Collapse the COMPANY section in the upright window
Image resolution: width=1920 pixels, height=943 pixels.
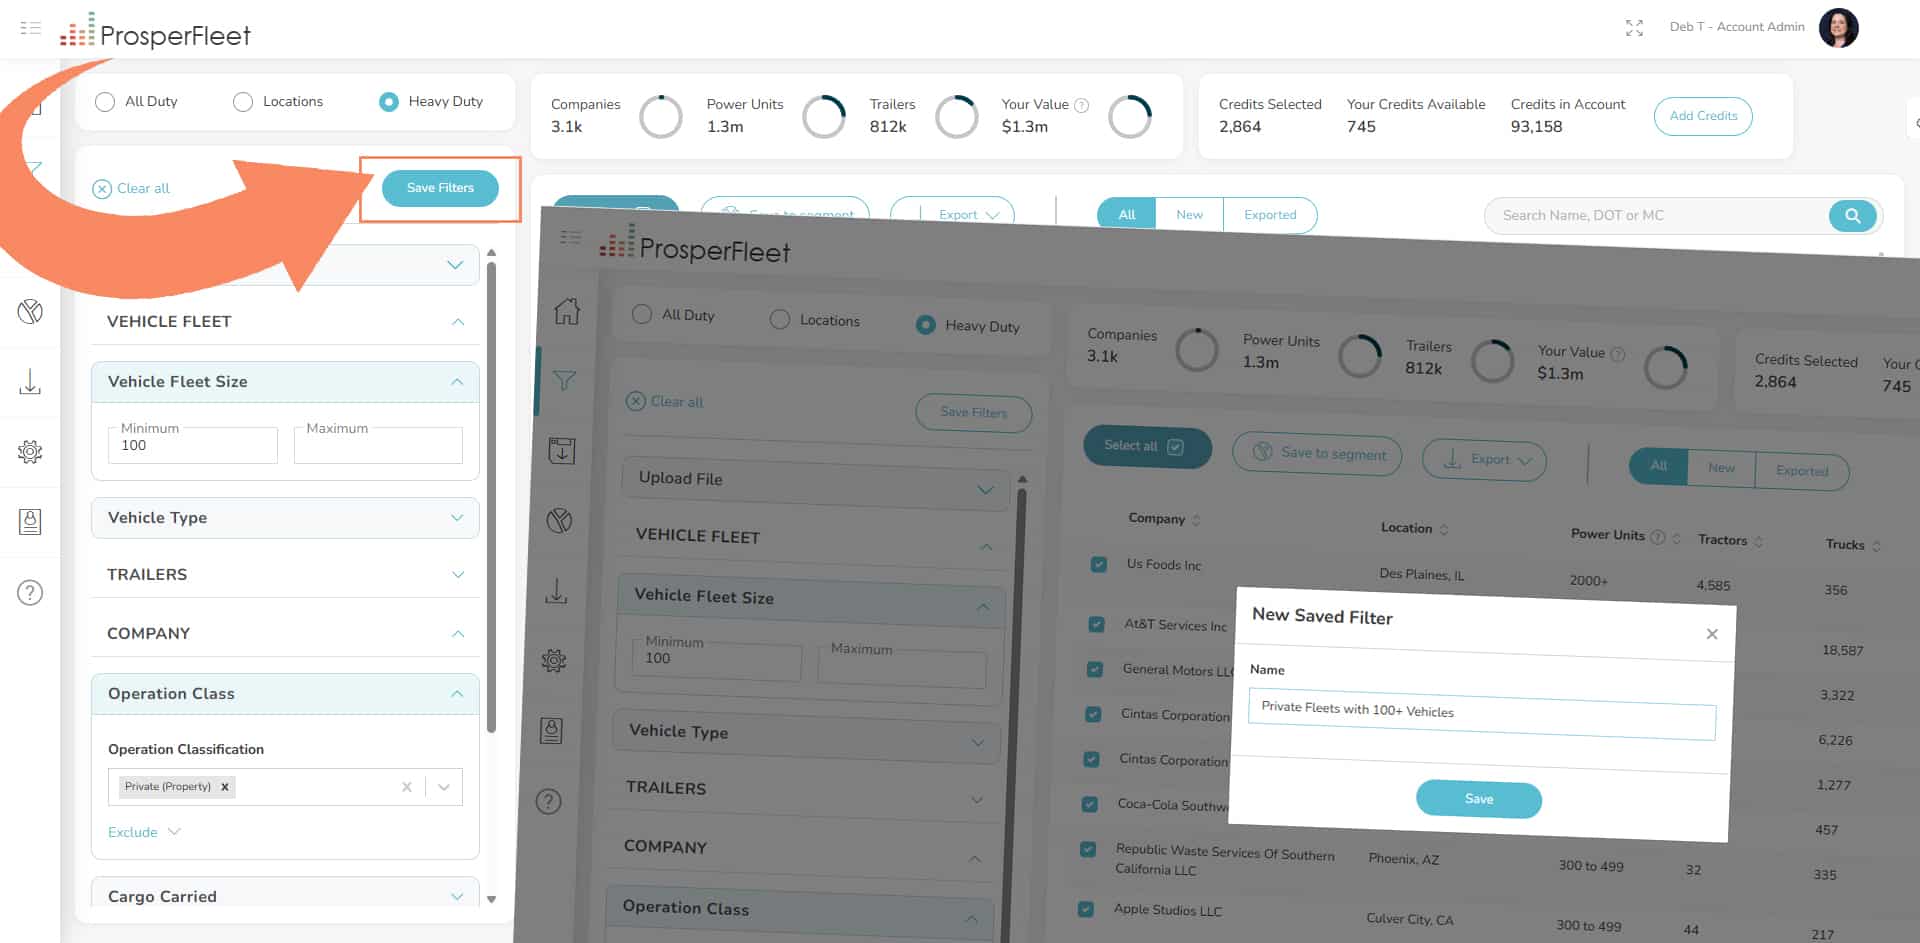pos(458,634)
